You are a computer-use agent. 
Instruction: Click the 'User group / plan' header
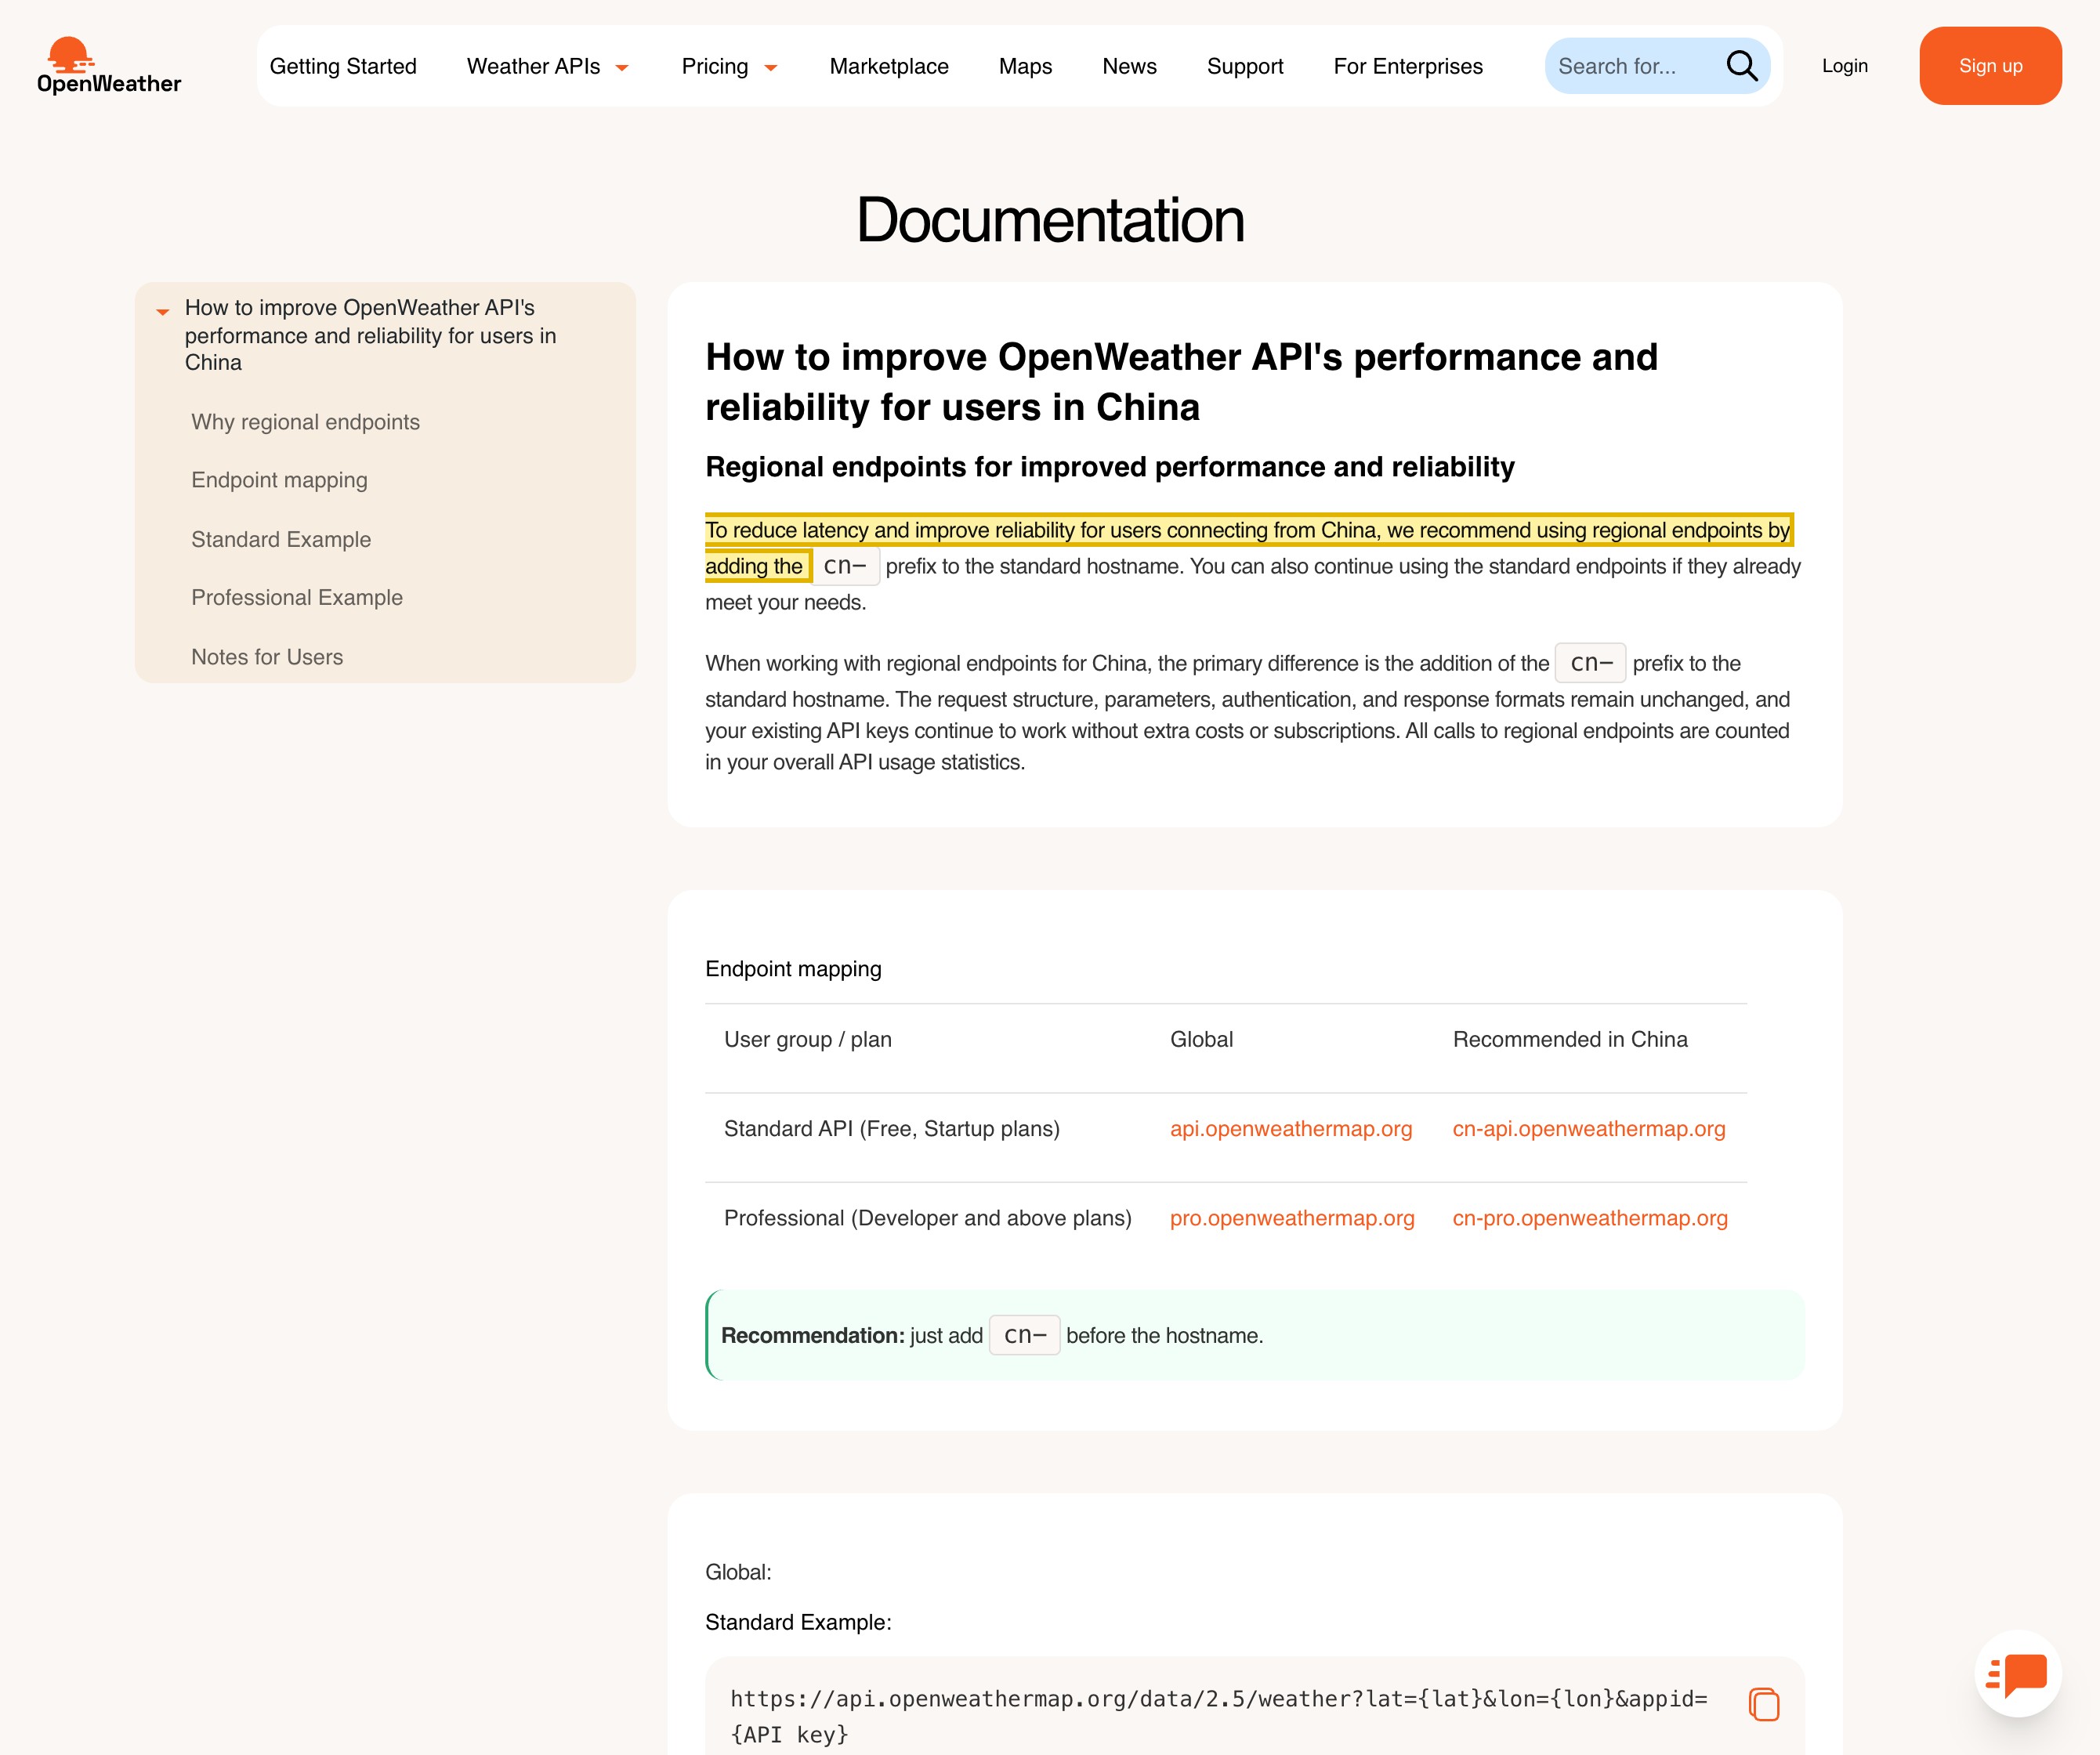coord(808,1039)
